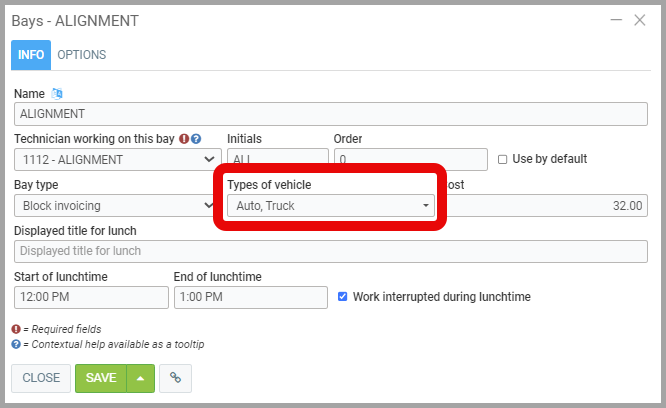Image resolution: width=666 pixels, height=408 pixels.
Task: Open the Technician working on this bay dropdown
Action: point(117,159)
